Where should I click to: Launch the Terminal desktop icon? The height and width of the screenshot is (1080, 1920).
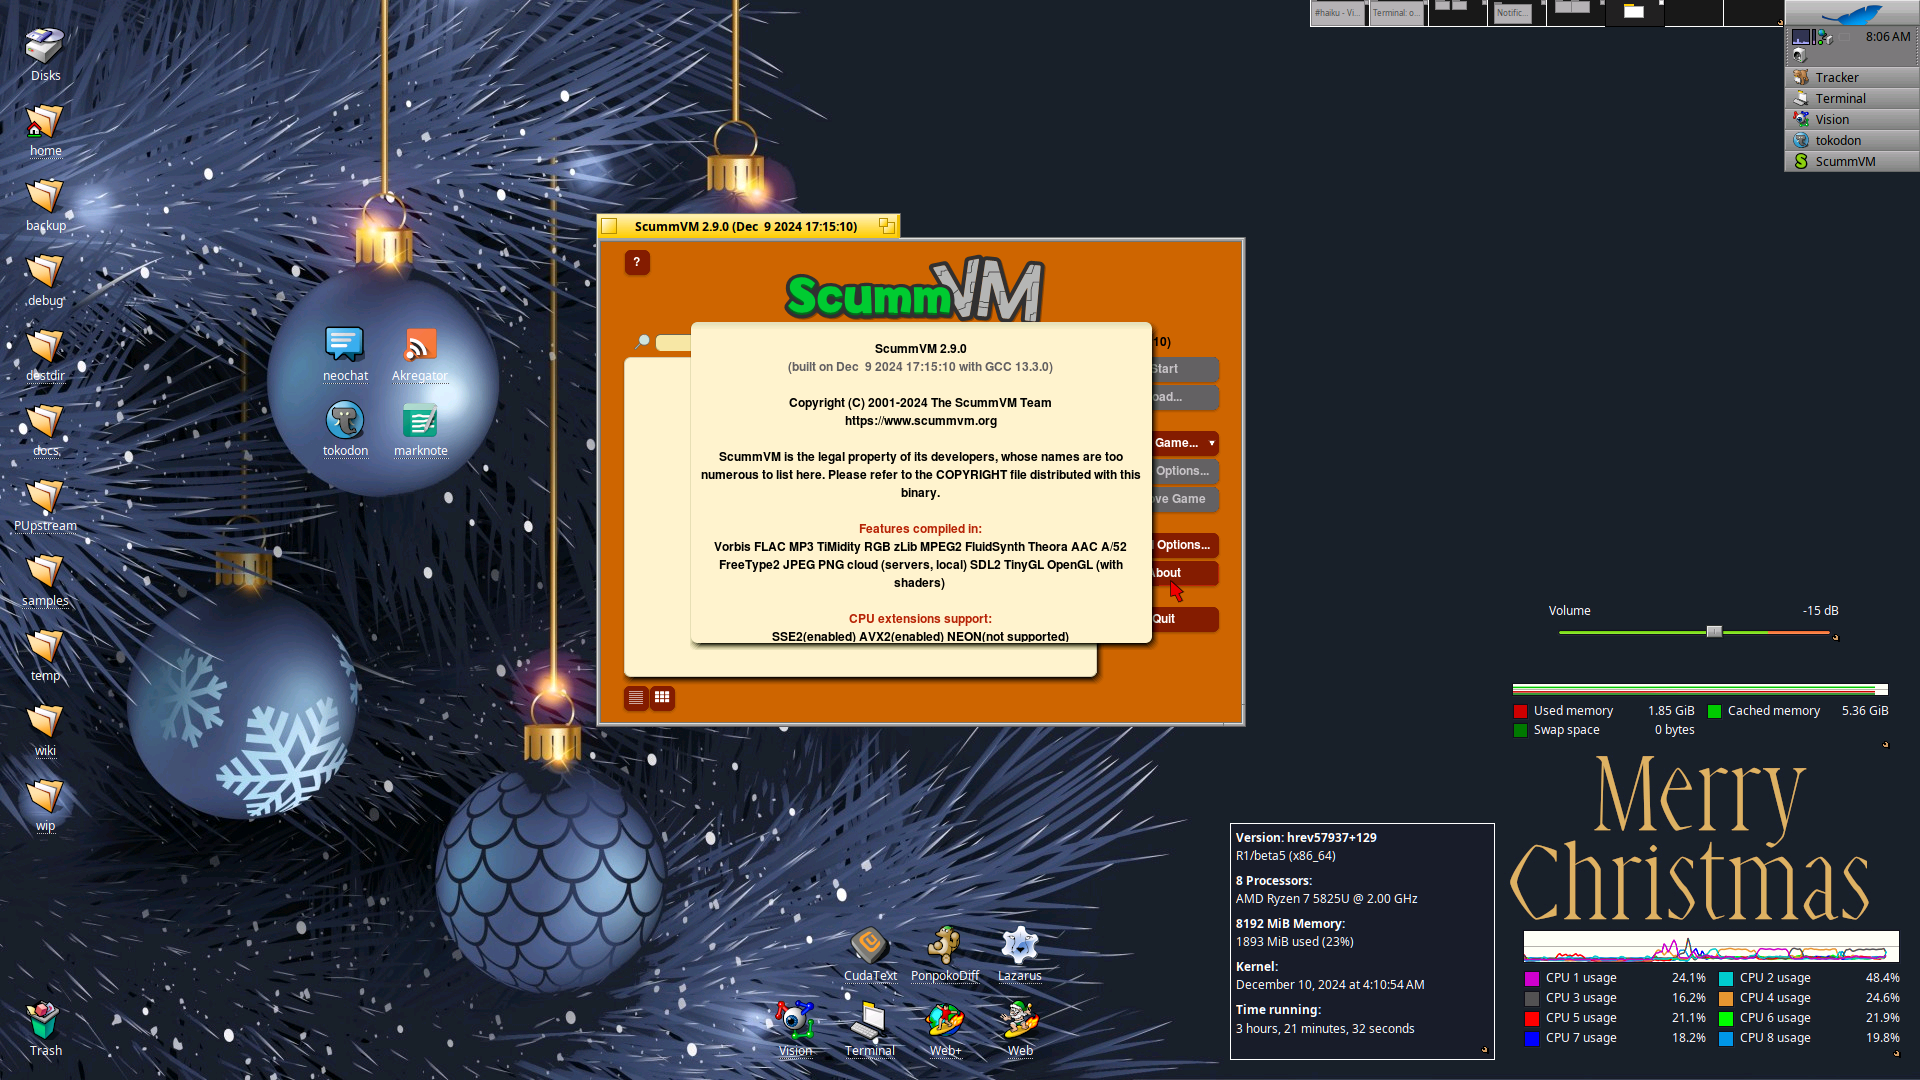click(870, 1029)
